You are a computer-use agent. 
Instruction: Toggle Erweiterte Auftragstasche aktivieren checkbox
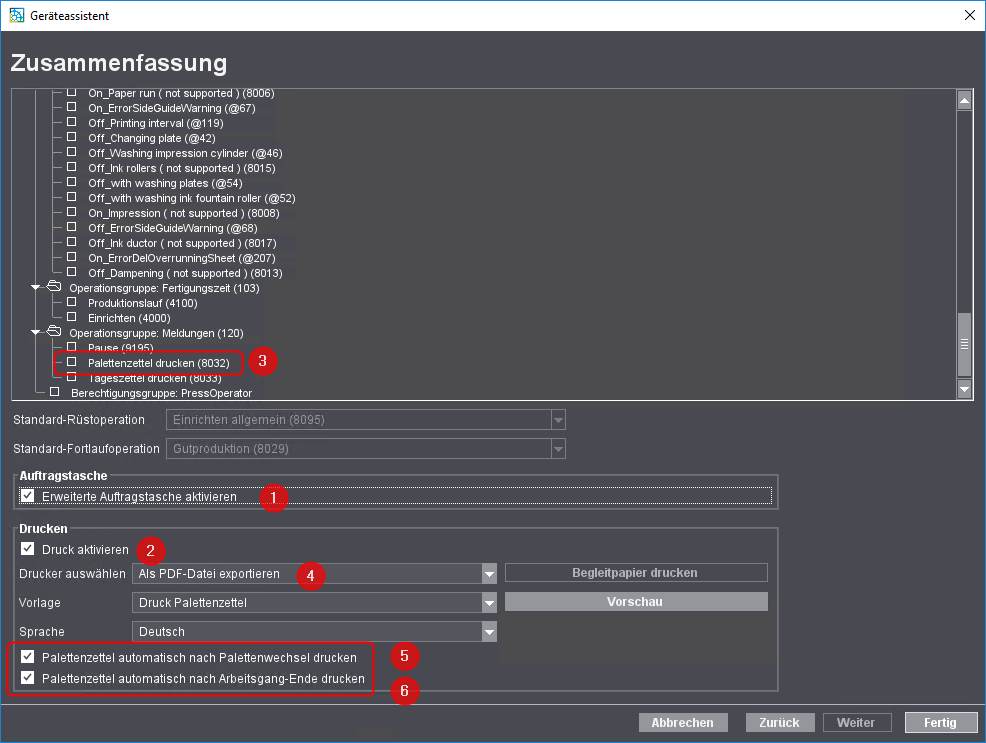[28, 496]
